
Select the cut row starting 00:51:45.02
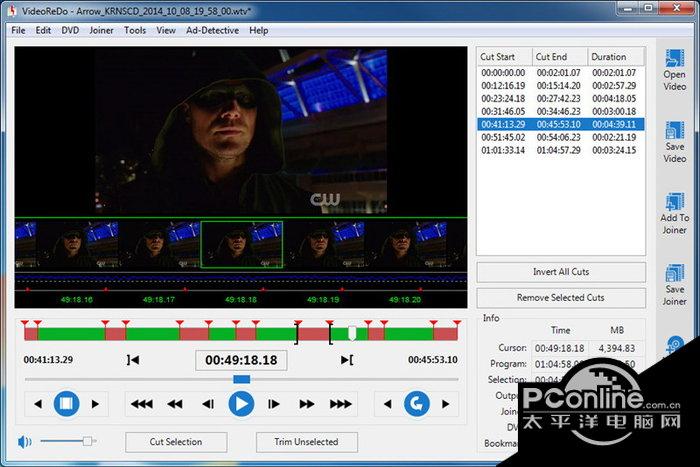tap(561, 138)
